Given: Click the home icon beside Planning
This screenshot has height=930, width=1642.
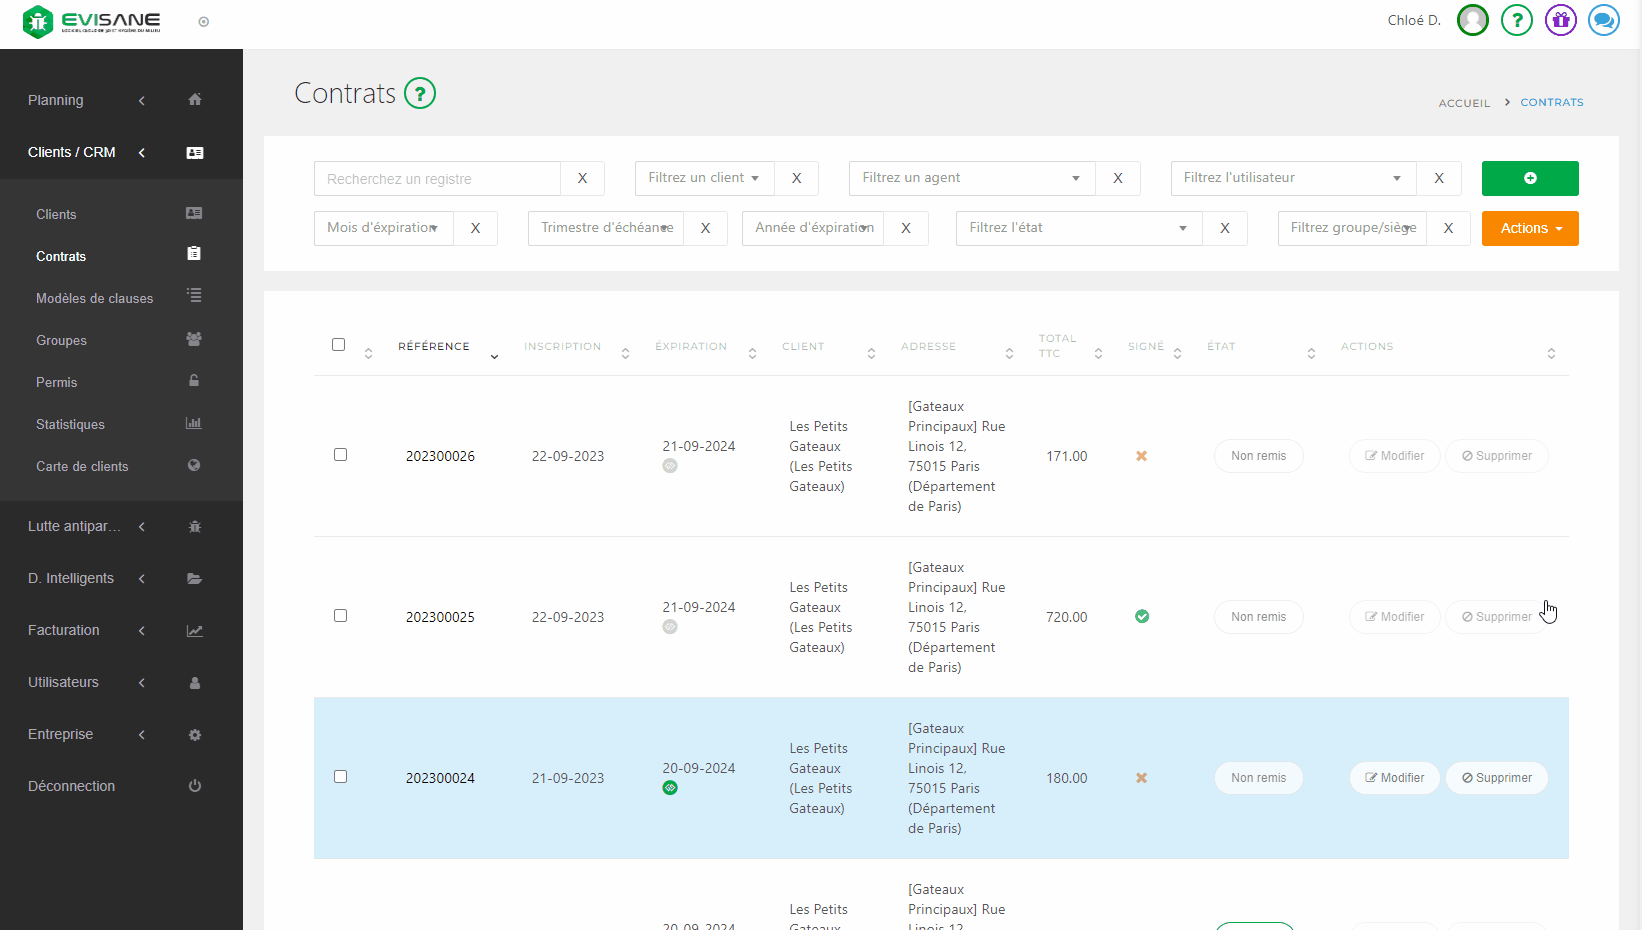Looking at the screenshot, I should click(195, 100).
